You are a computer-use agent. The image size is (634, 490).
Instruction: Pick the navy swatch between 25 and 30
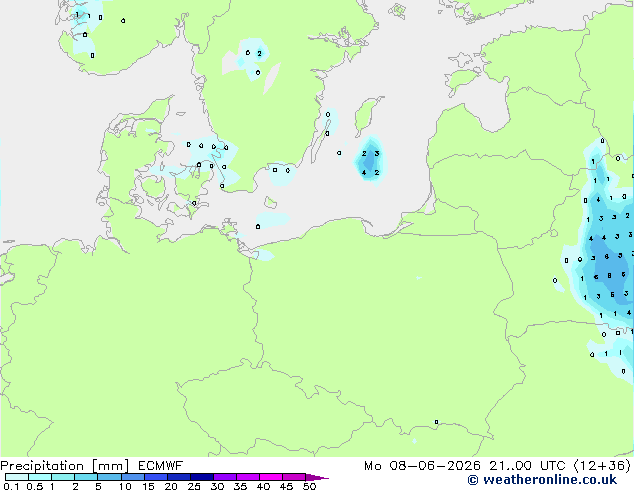pyautogui.click(x=202, y=477)
